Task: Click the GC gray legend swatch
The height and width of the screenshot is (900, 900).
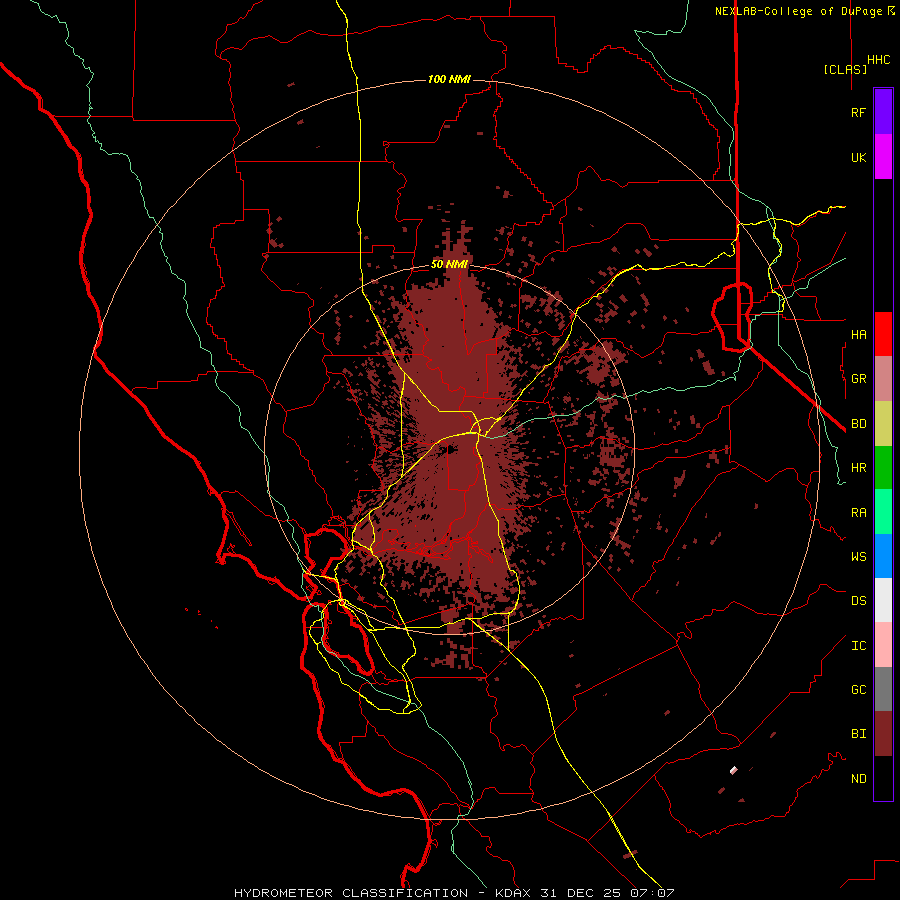Action: 883,689
